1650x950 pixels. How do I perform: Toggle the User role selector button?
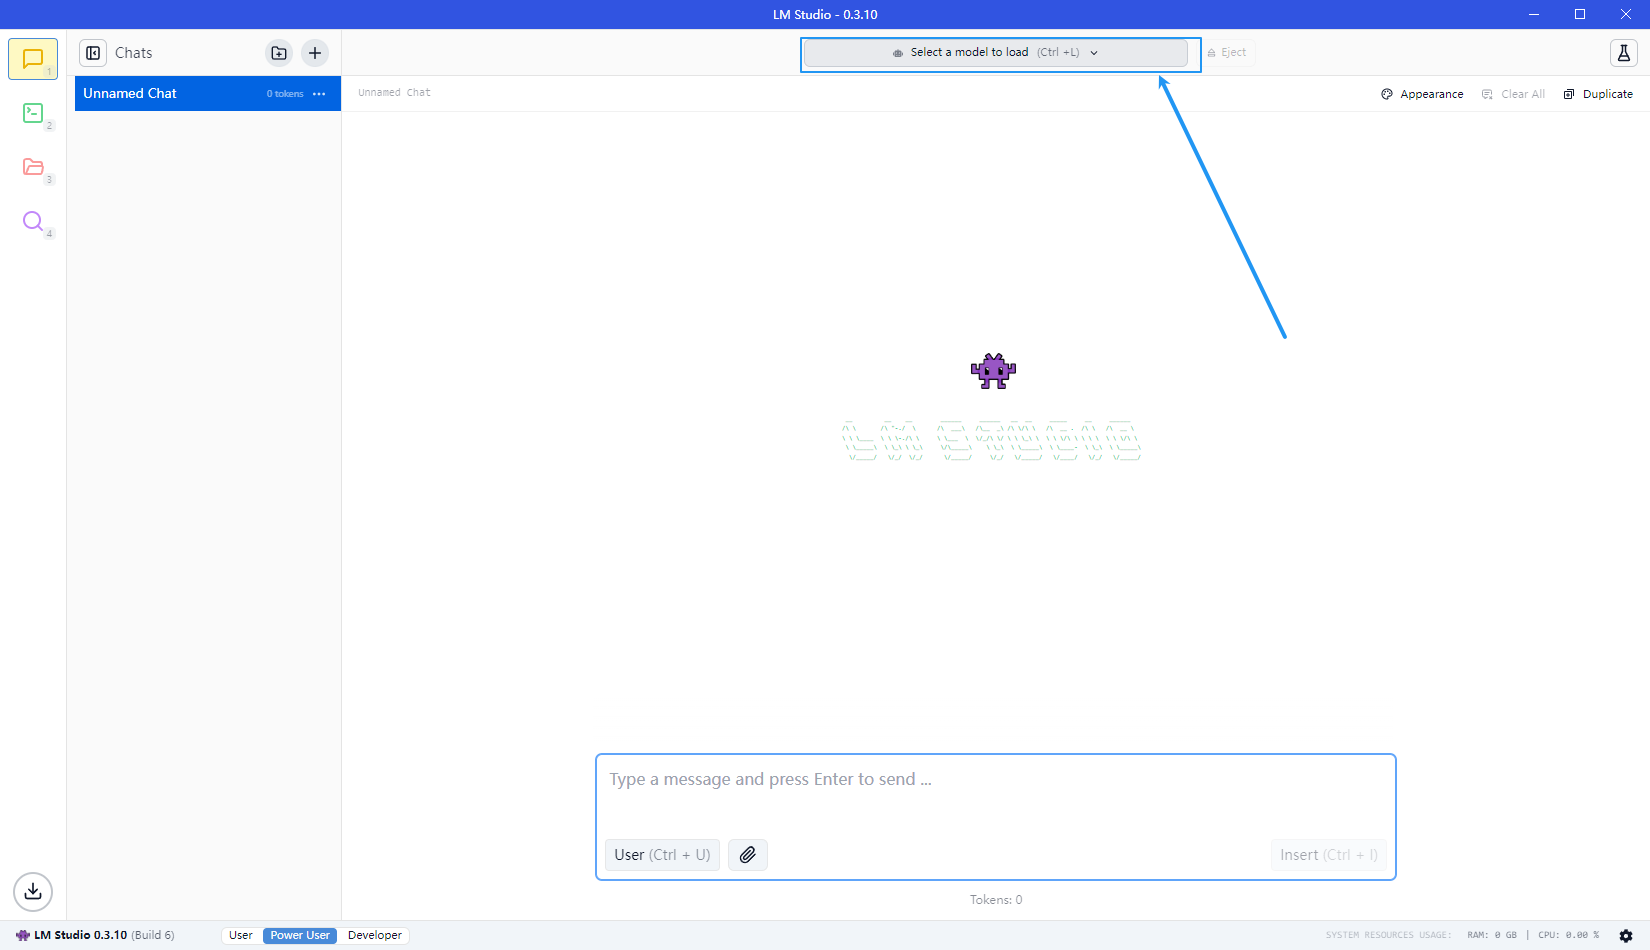pos(662,855)
